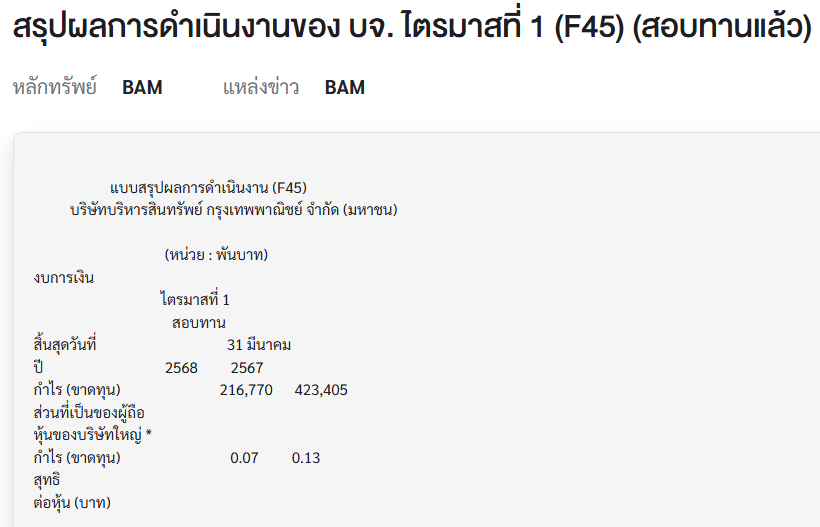Click the BAM value beside แหล่งข่าว
The width and height of the screenshot is (820, 527).
click(x=345, y=87)
